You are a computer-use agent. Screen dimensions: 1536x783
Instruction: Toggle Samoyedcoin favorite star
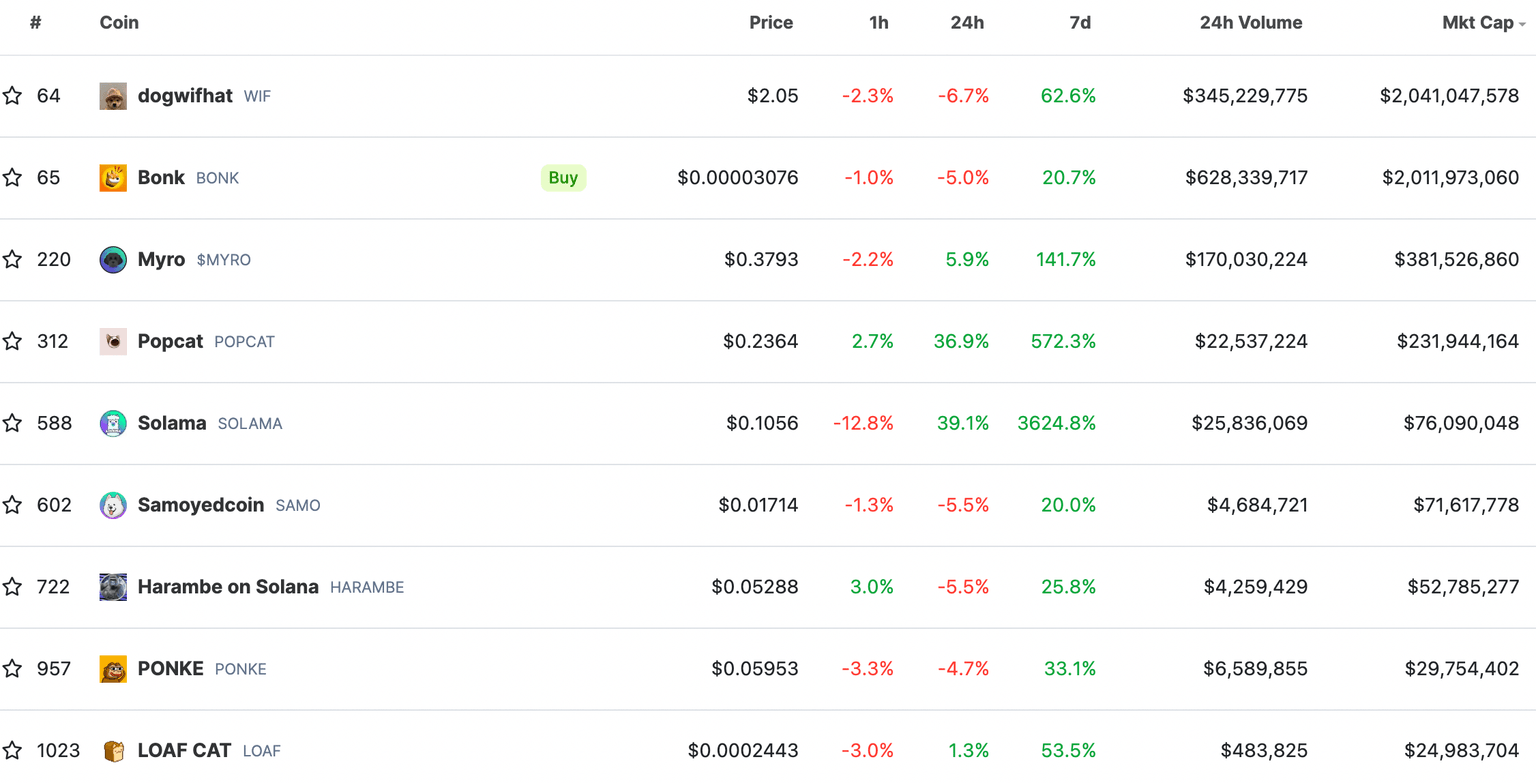click(12, 505)
